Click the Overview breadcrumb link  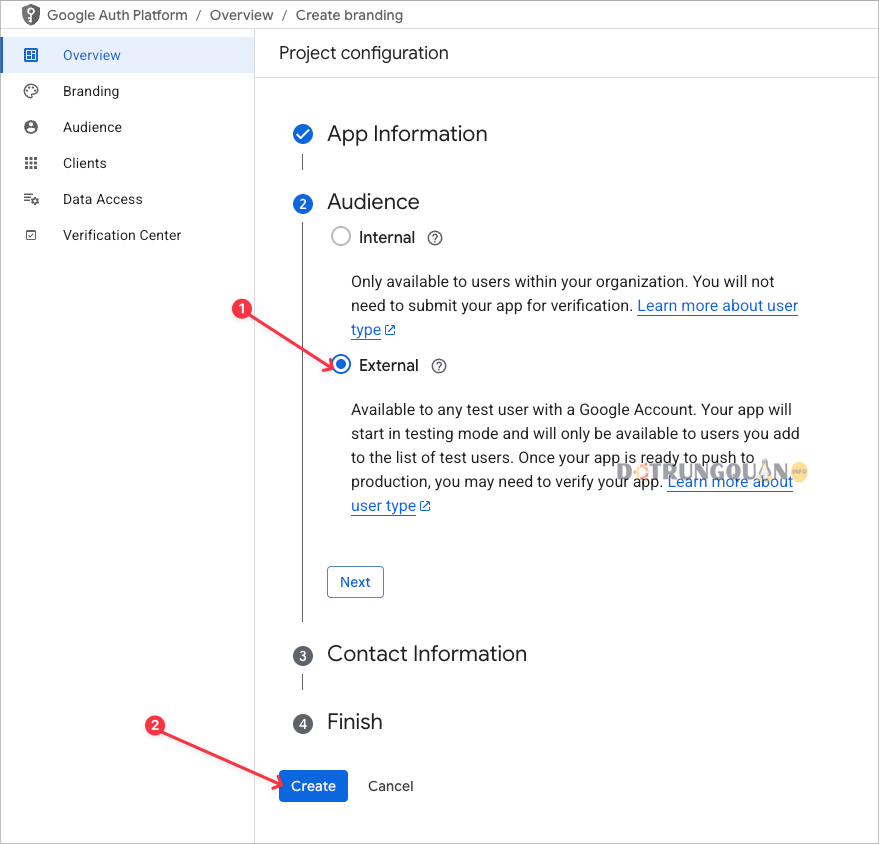pyautogui.click(x=242, y=15)
